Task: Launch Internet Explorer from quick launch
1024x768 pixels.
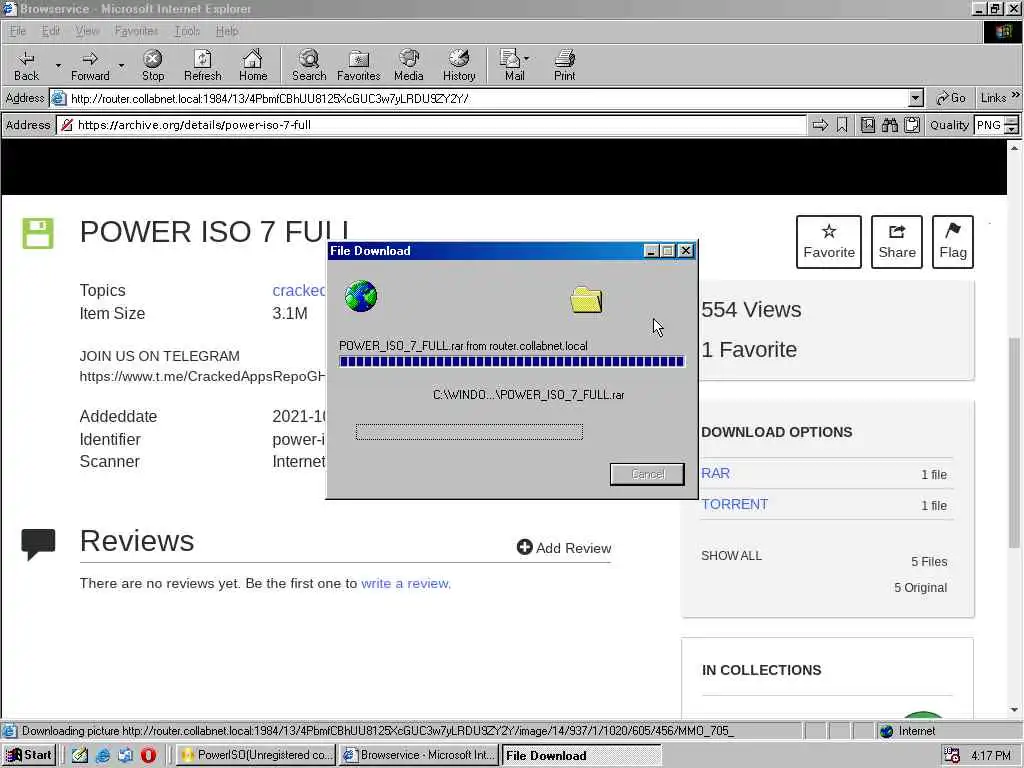Action: [x=103, y=755]
